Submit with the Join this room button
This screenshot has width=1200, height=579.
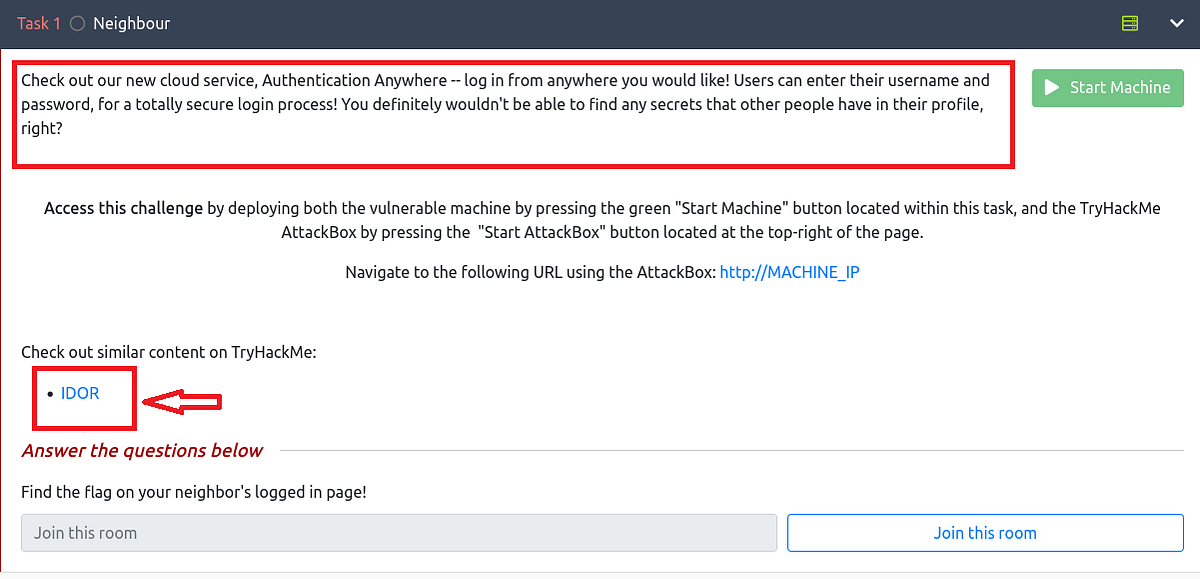click(985, 532)
